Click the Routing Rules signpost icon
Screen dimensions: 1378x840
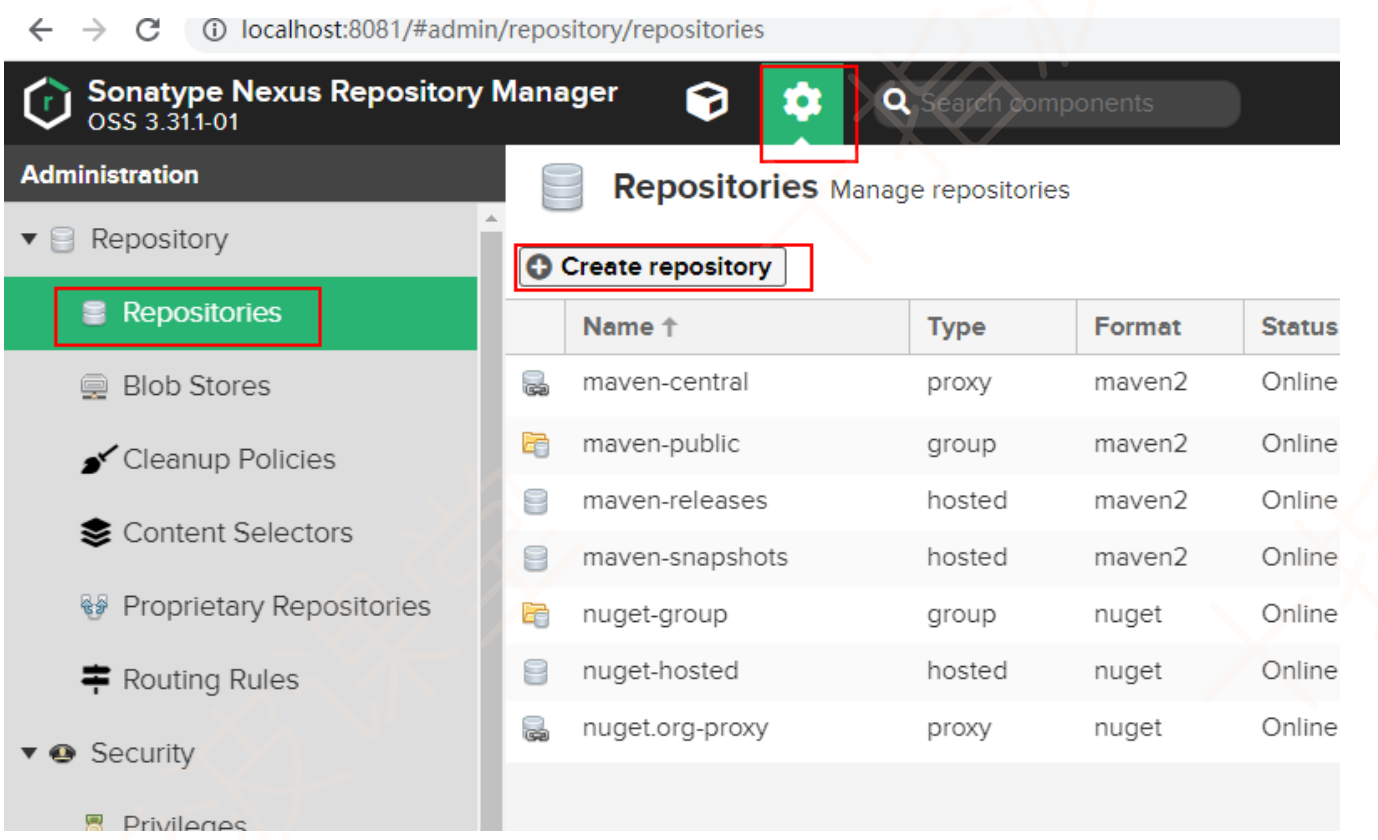[95, 680]
